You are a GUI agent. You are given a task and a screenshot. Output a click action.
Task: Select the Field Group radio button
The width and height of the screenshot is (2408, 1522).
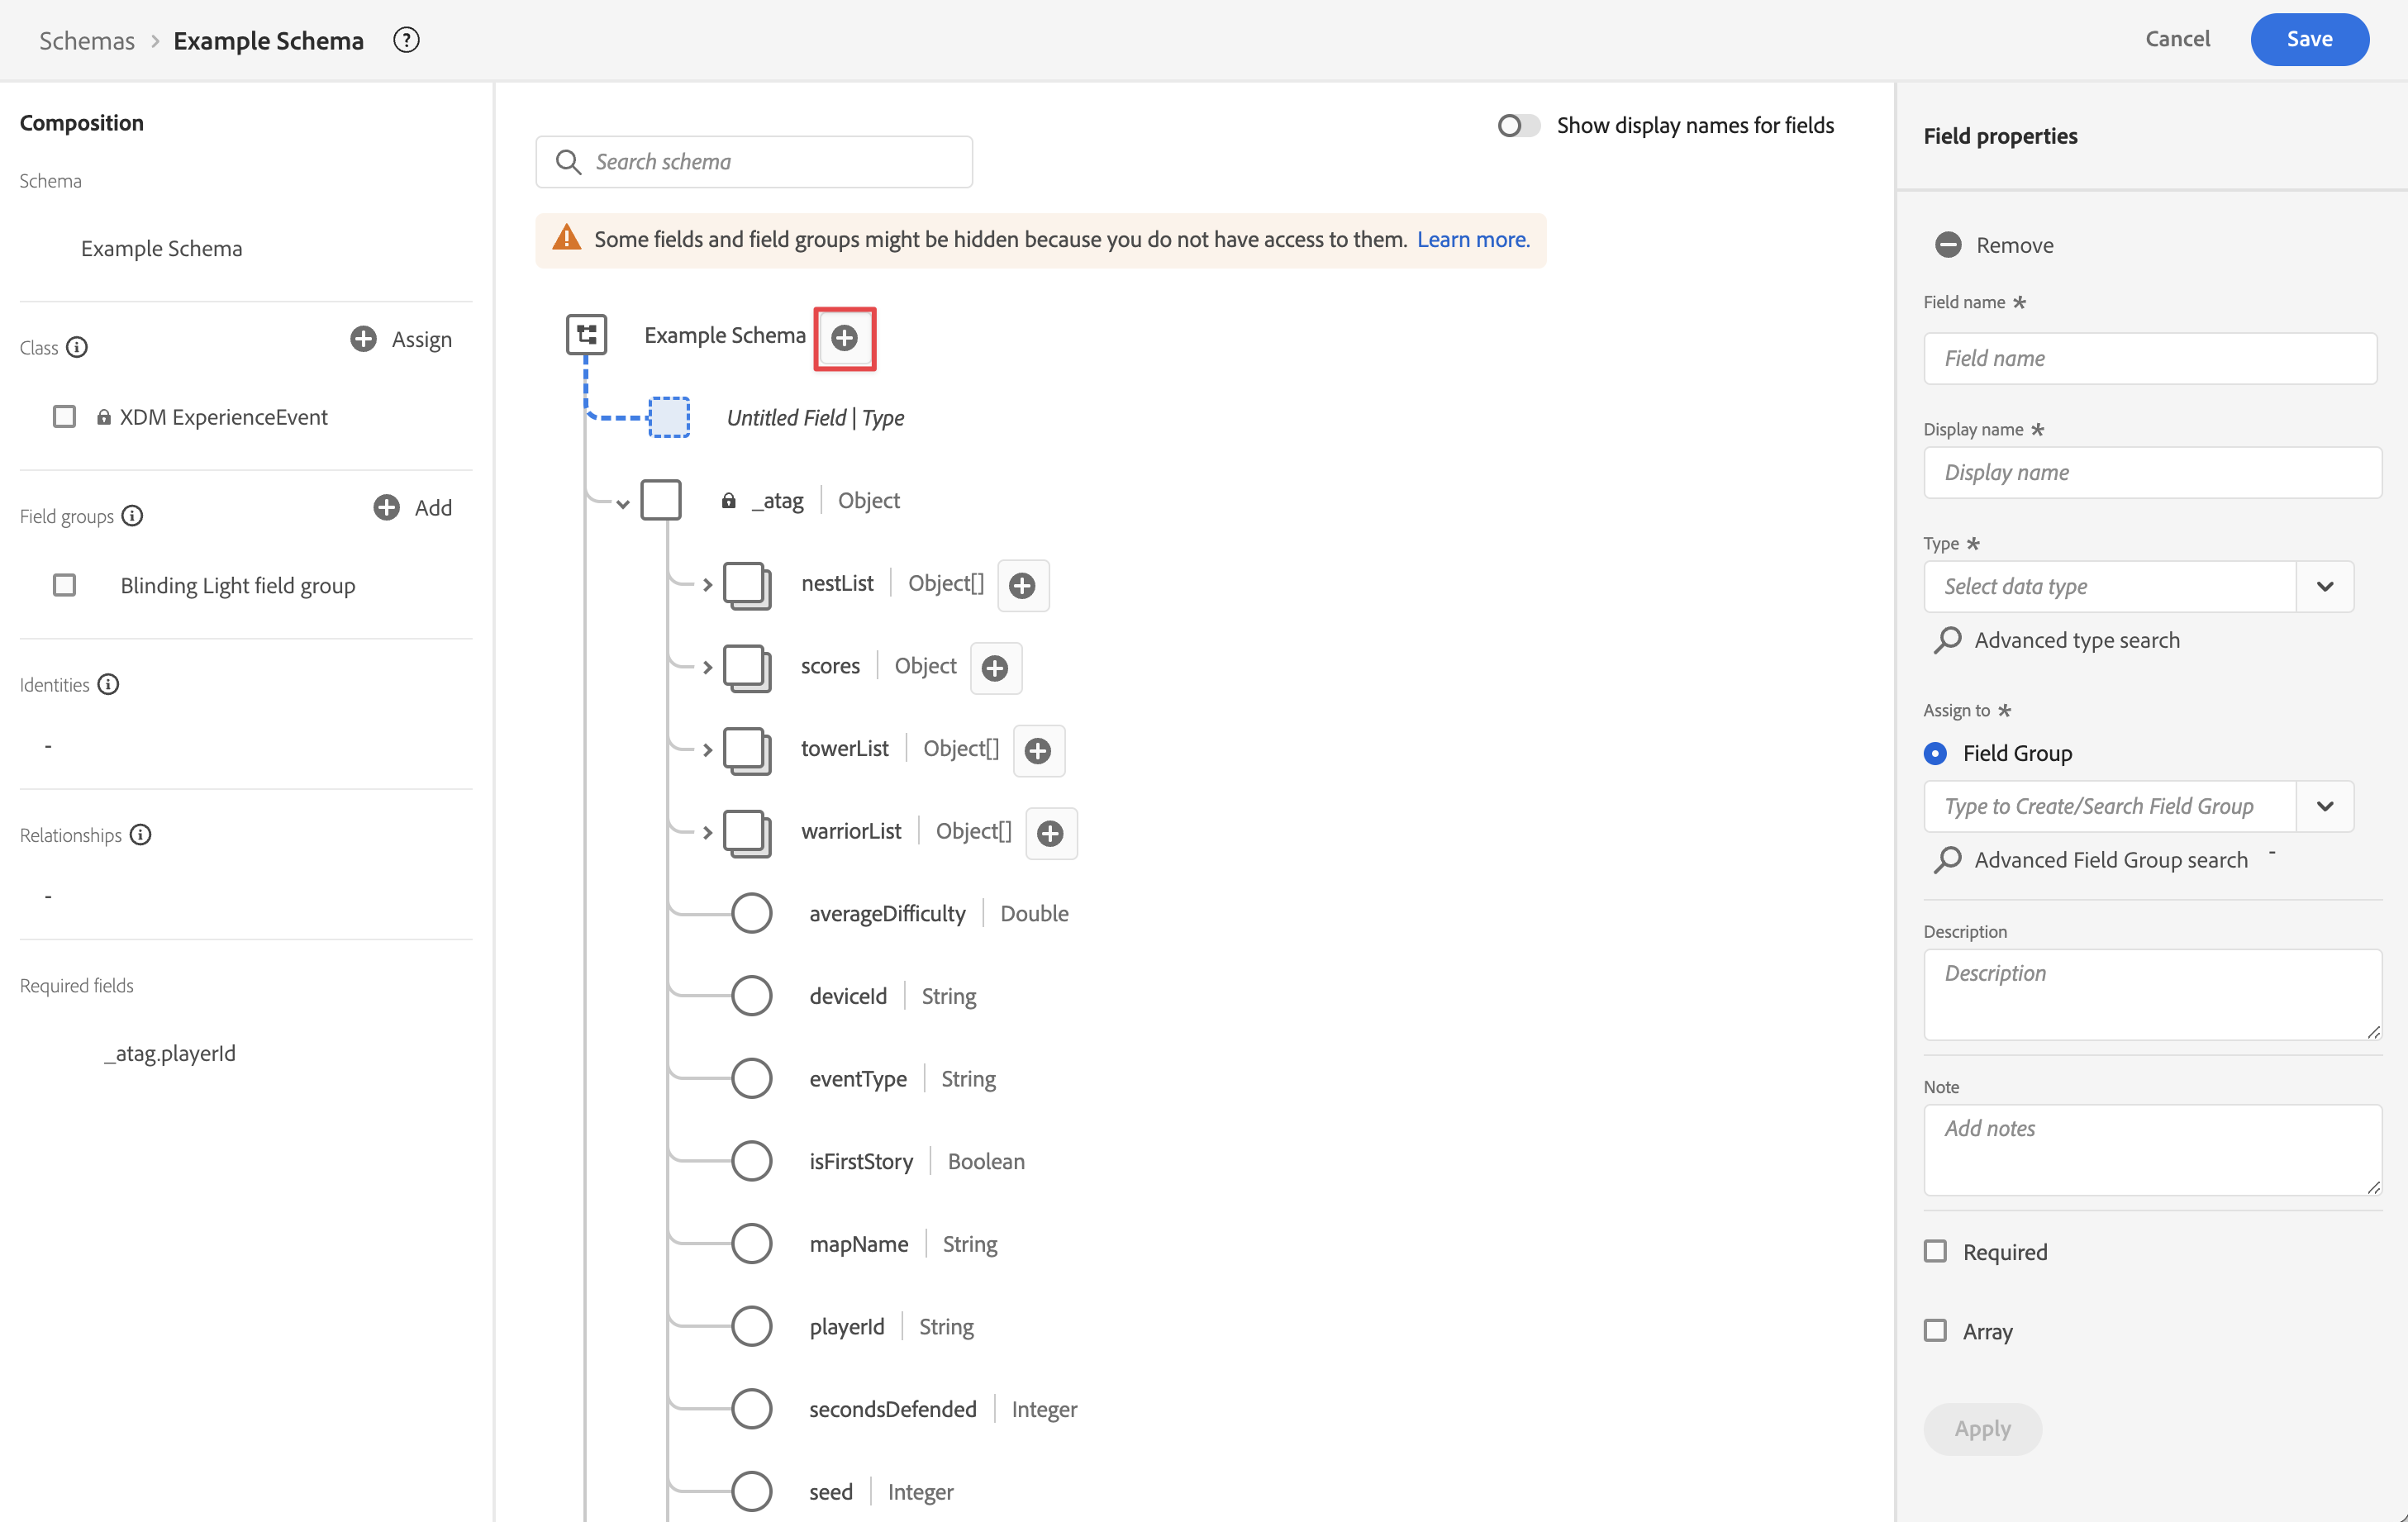click(x=1935, y=753)
